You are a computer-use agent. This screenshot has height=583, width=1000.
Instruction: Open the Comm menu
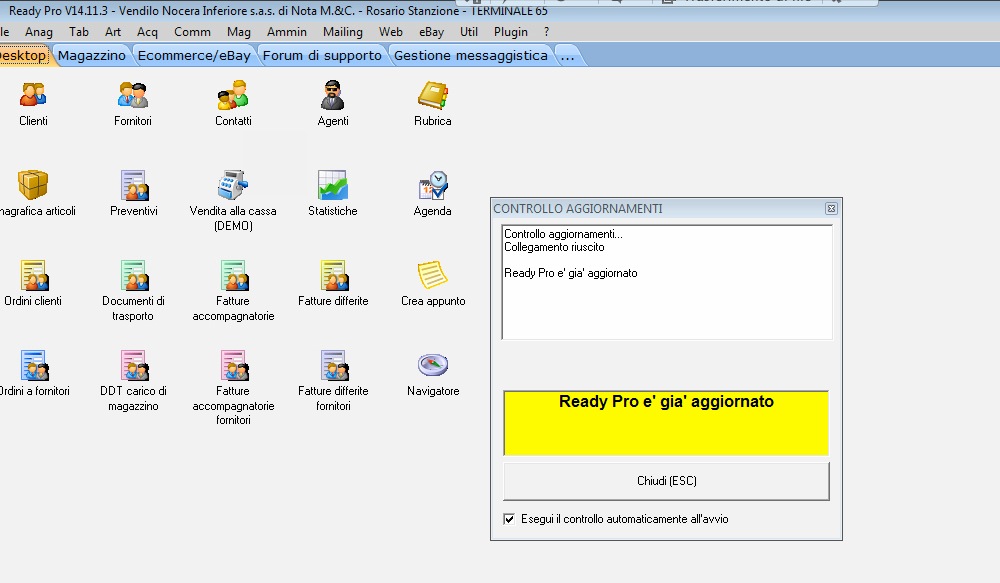(x=193, y=32)
